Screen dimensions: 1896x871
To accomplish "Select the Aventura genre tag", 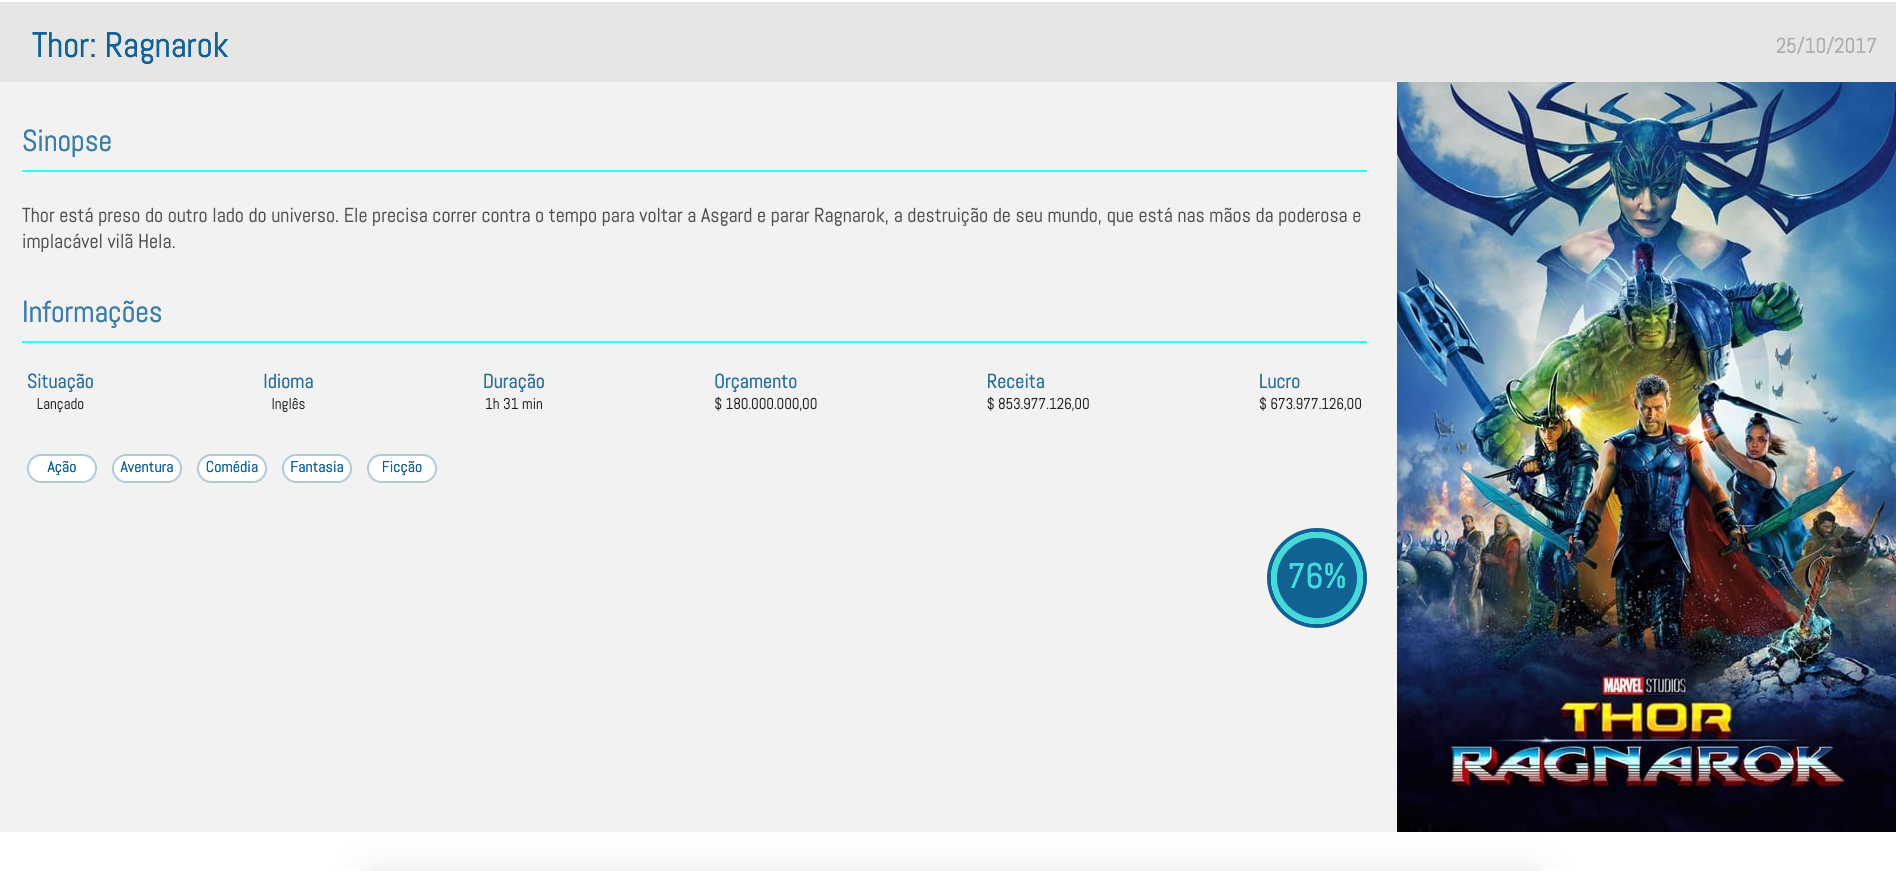I will [147, 468].
